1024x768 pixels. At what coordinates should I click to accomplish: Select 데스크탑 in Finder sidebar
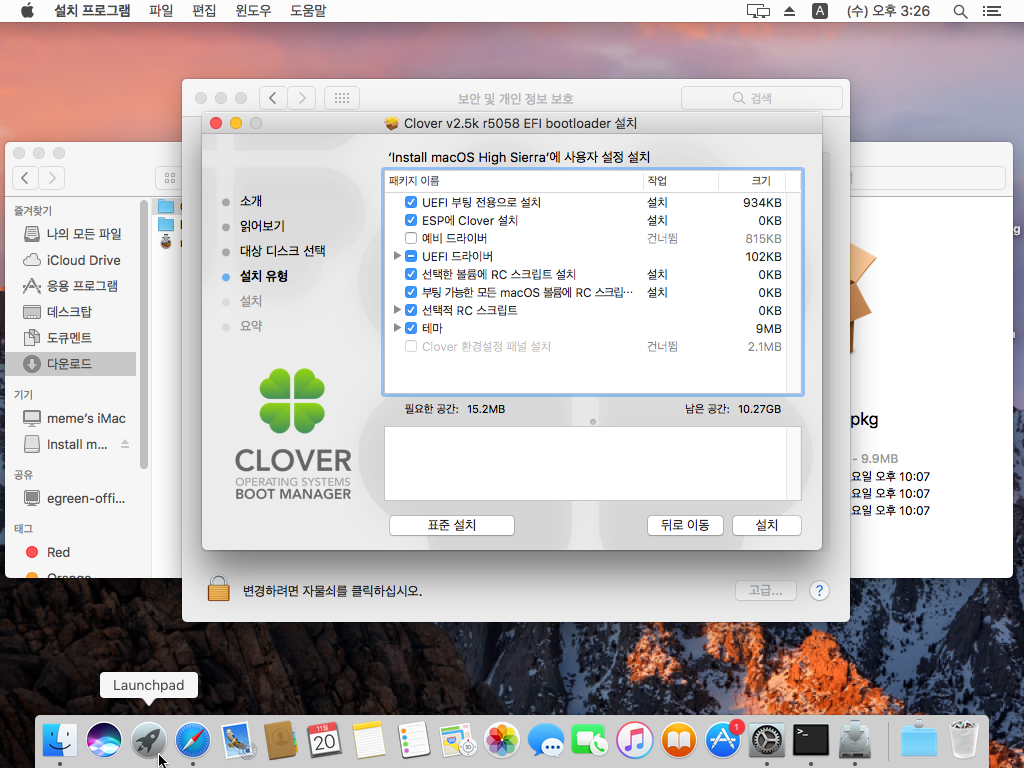(x=71, y=312)
